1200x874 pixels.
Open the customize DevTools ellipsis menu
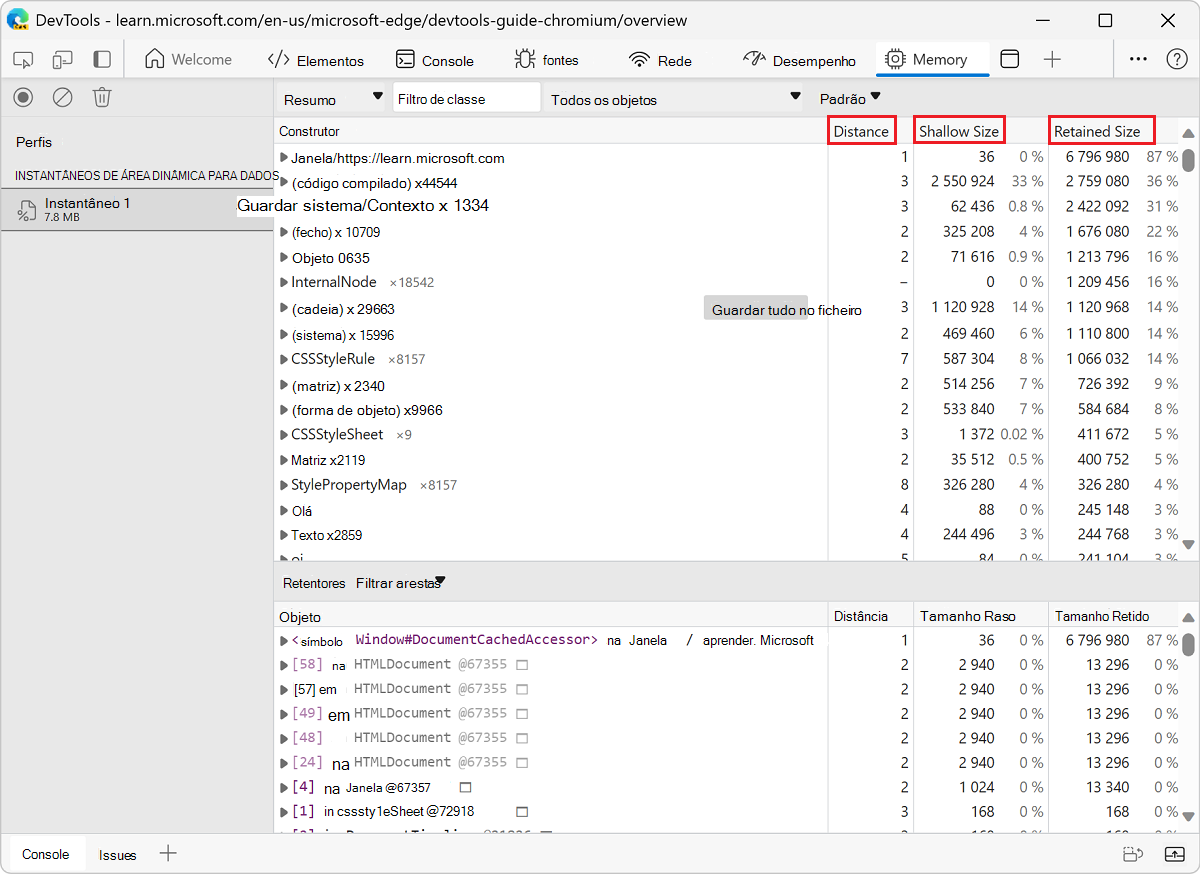coord(1138,60)
